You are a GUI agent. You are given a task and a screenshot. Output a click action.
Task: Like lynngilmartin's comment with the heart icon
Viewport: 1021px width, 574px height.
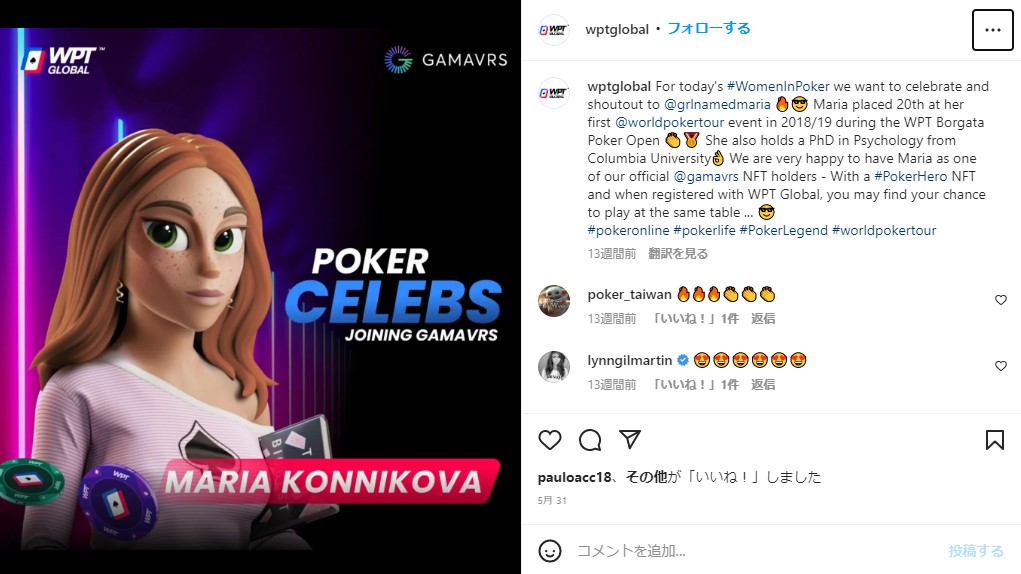coord(1001,366)
